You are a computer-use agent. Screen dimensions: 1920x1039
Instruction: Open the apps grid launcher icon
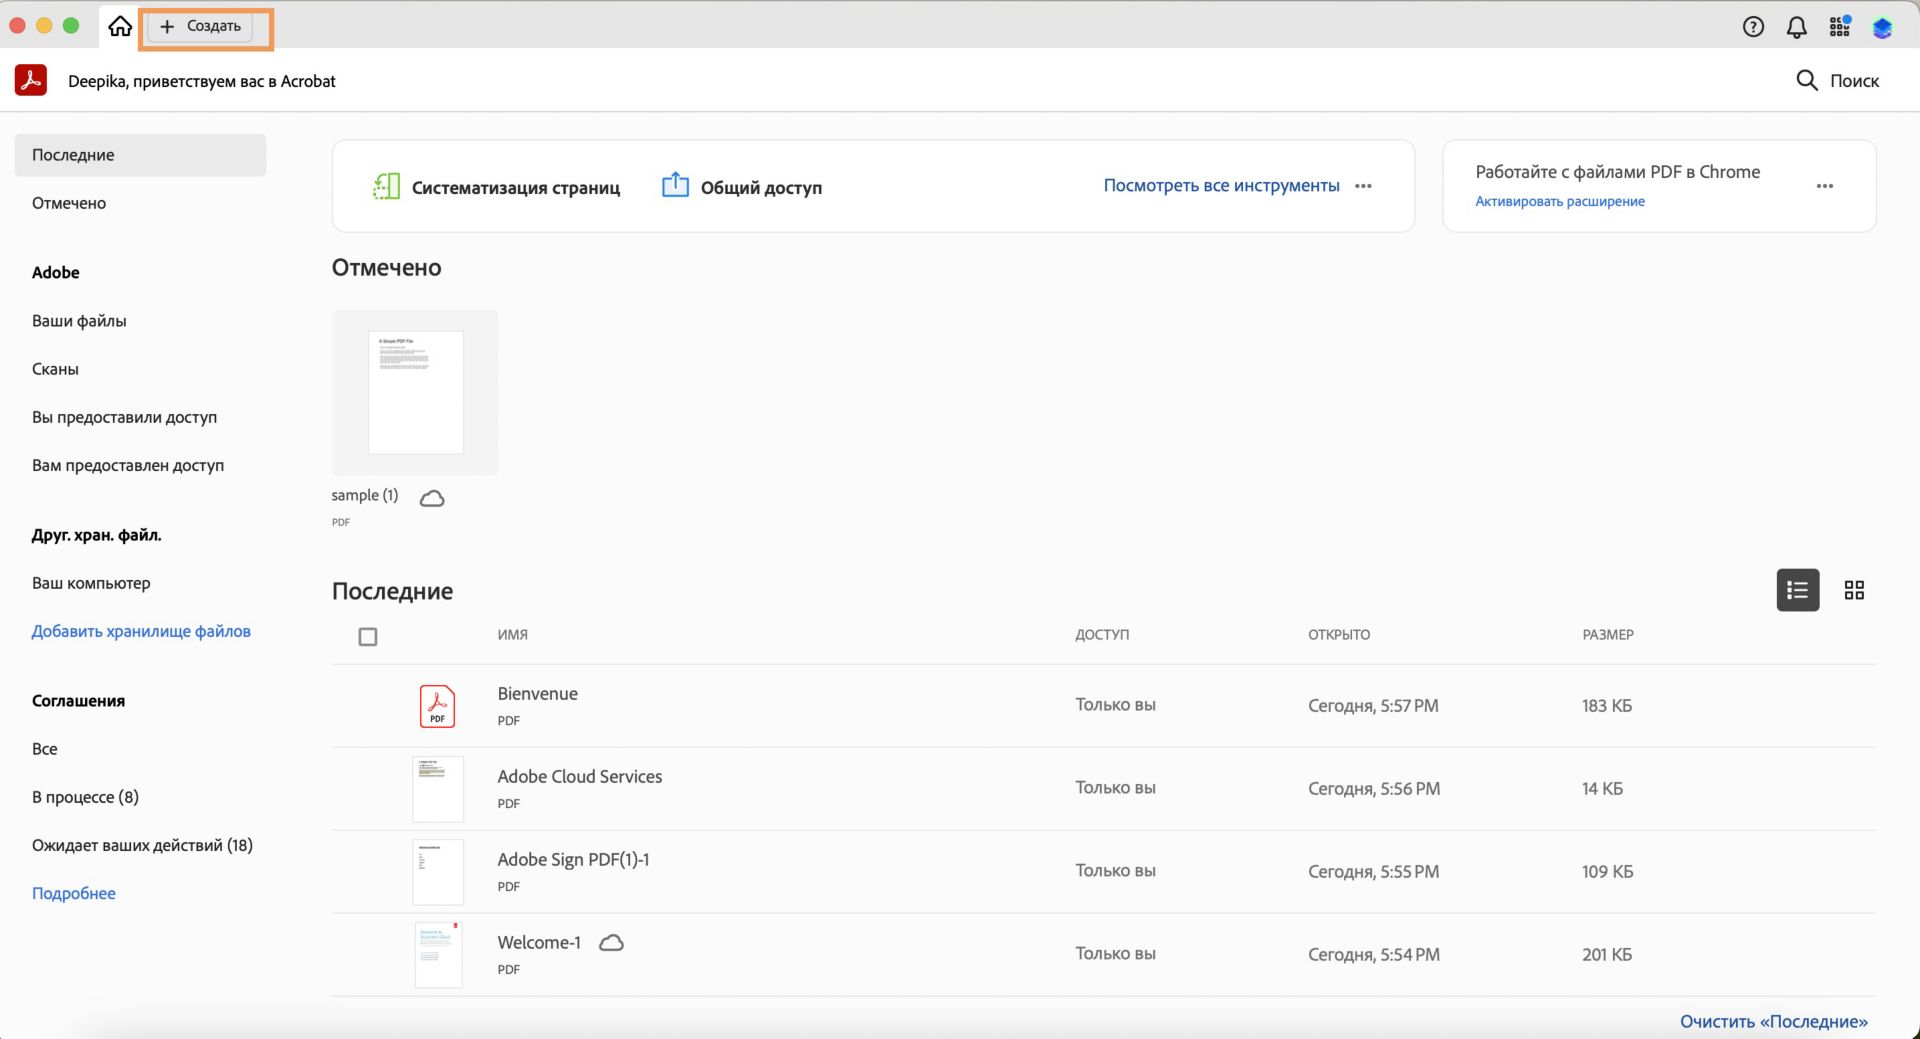(x=1840, y=27)
